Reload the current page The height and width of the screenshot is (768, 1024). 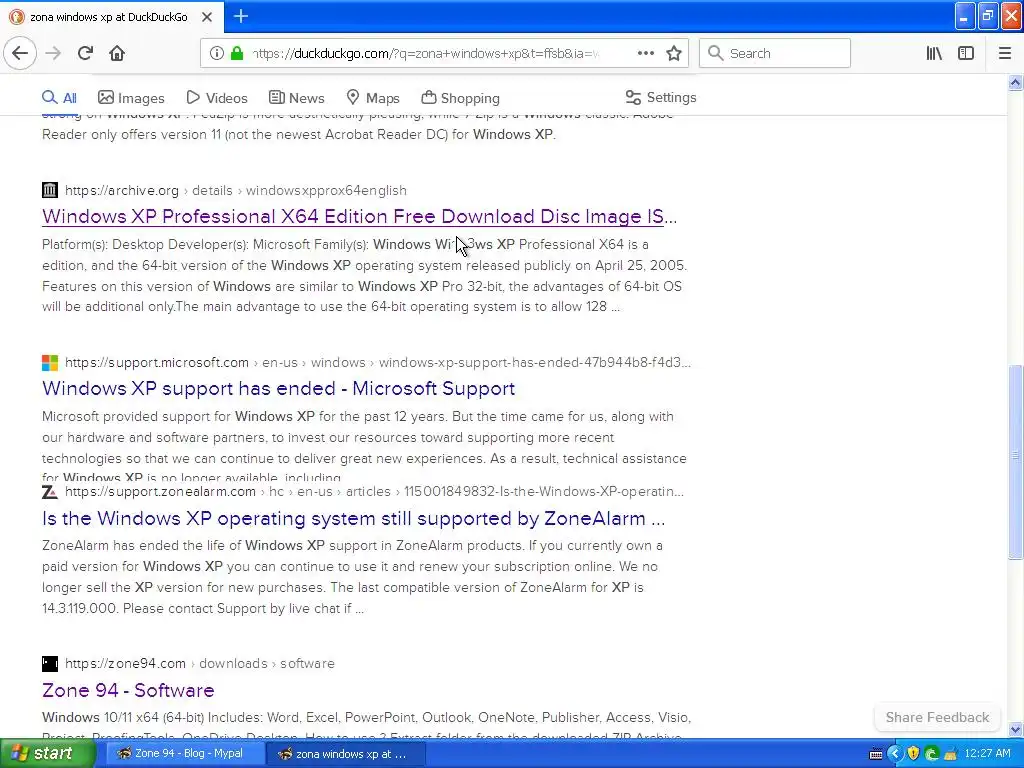pyautogui.click(x=85, y=53)
